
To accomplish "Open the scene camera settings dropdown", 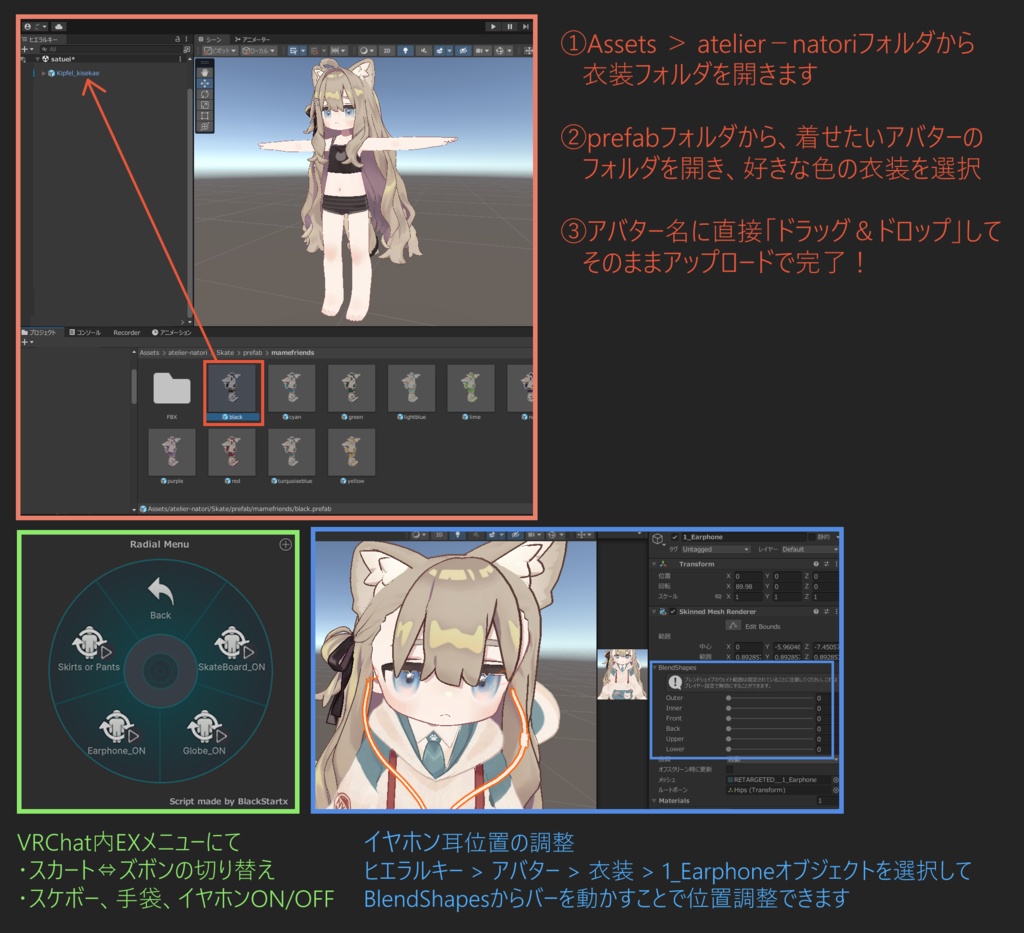I will [482, 50].
